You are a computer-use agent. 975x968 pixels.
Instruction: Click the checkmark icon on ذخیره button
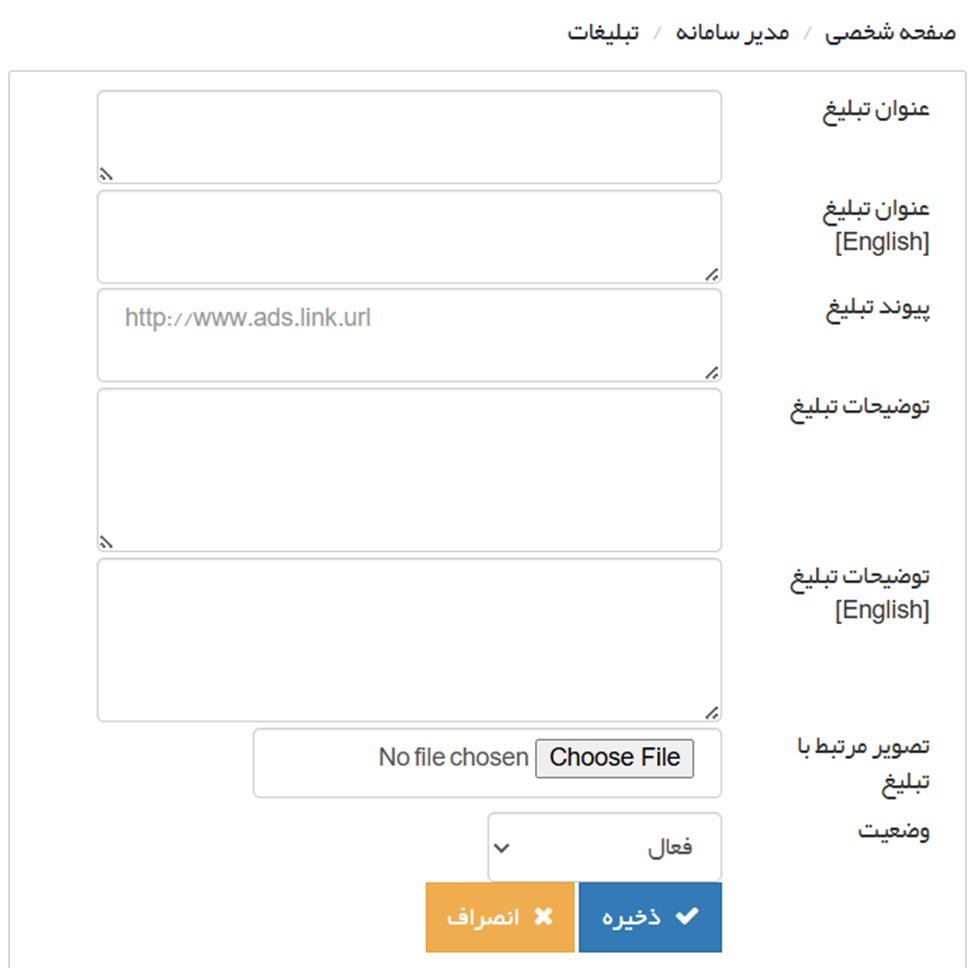(687, 917)
